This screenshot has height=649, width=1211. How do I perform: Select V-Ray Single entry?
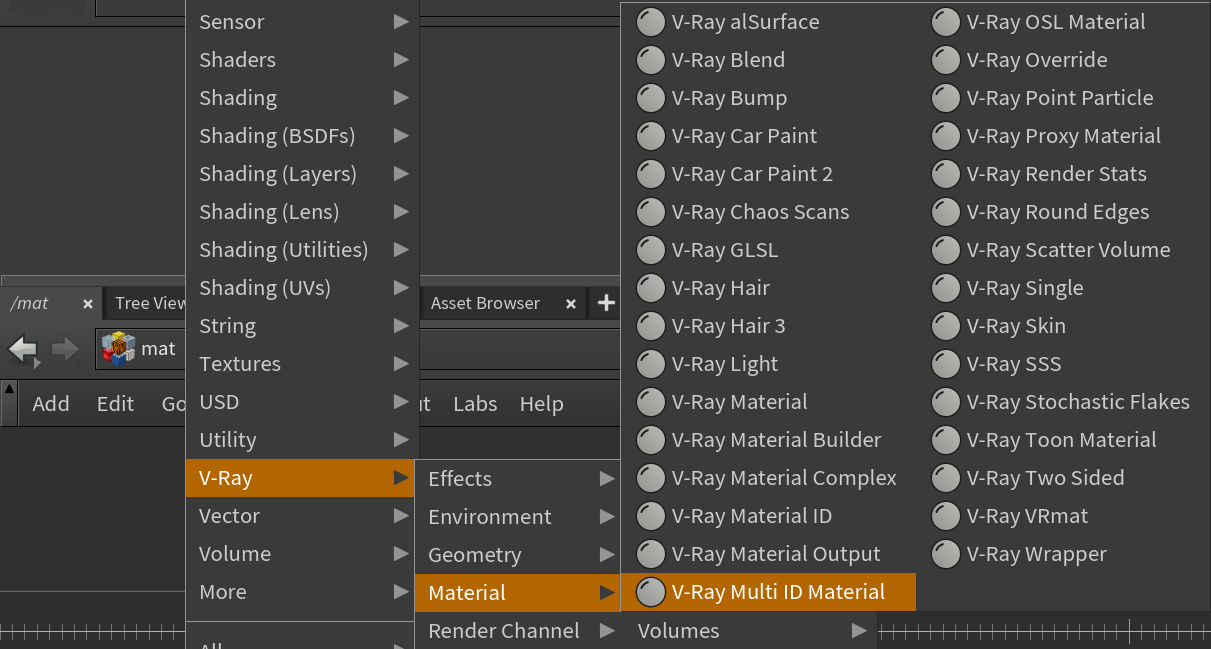(1062, 288)
